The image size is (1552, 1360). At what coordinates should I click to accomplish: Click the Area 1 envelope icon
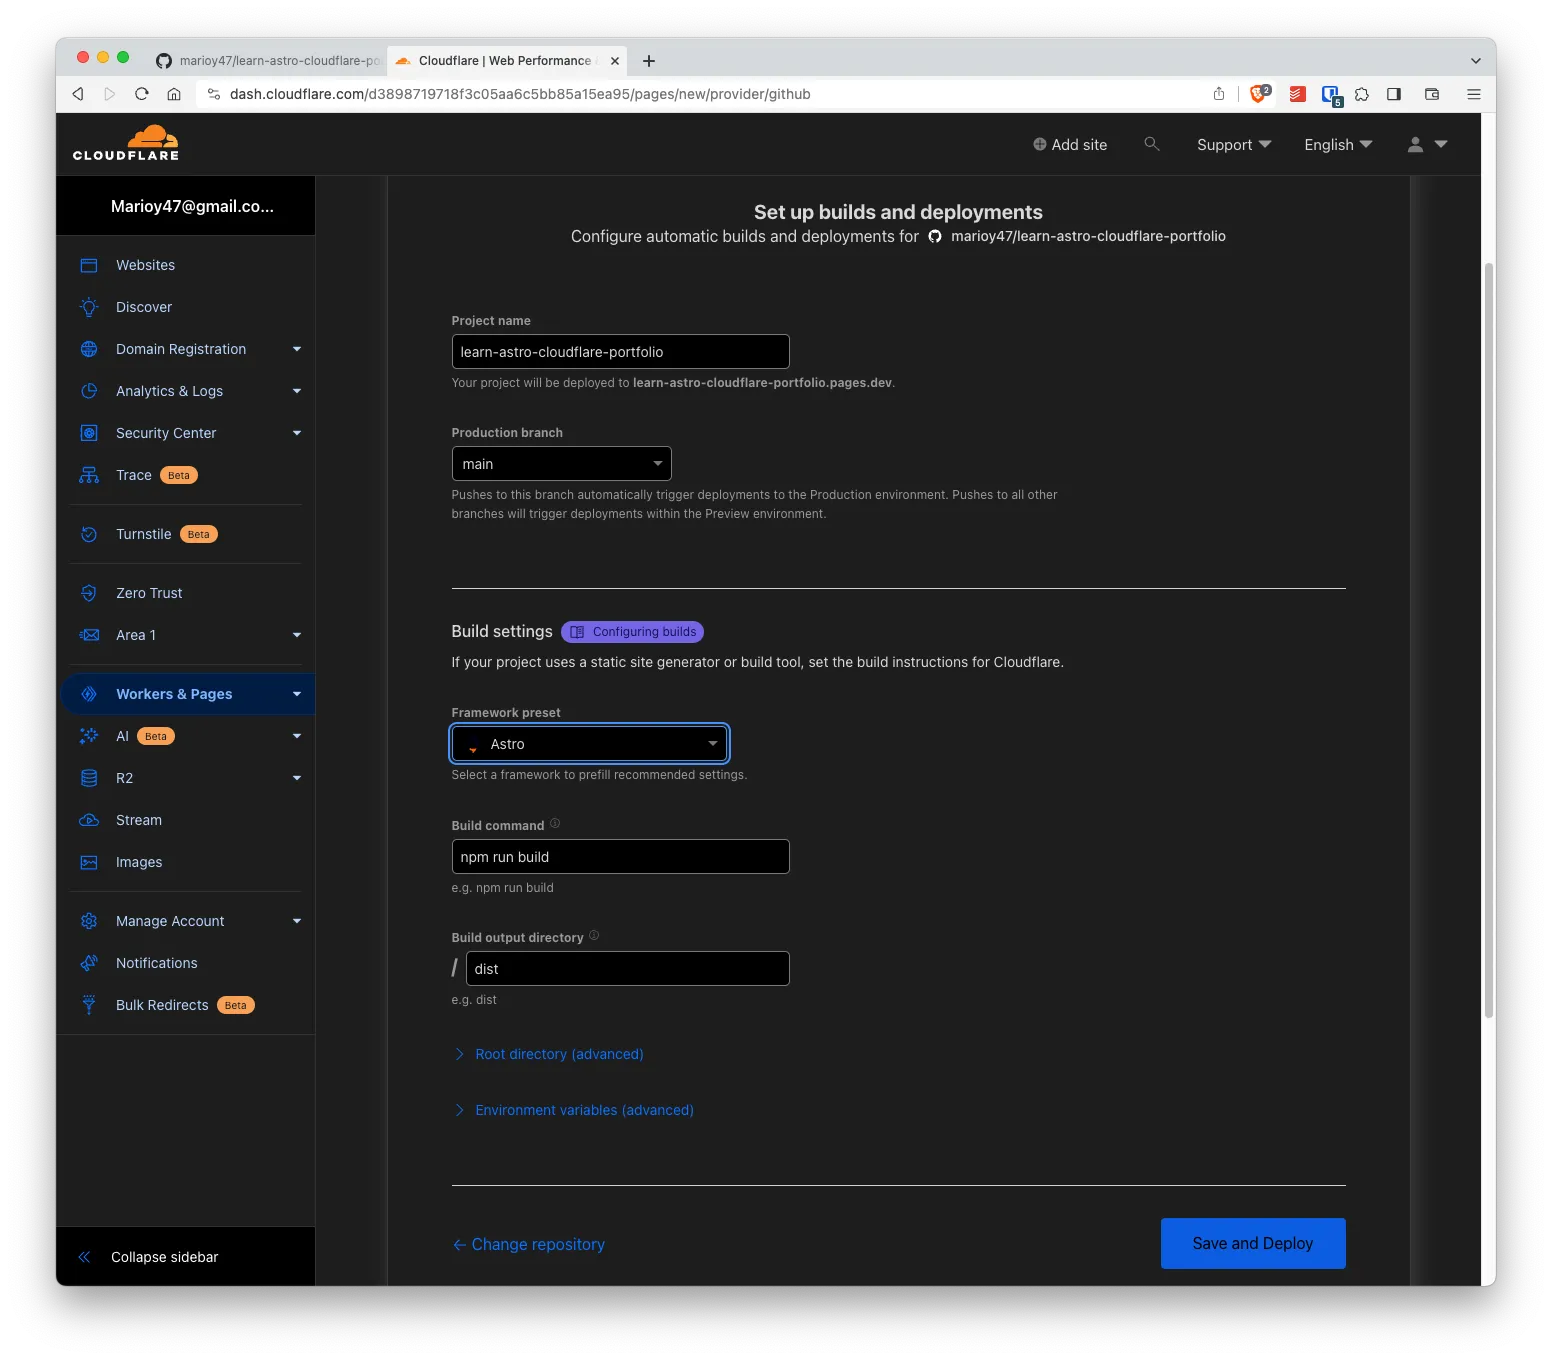(x=89, y=635)
